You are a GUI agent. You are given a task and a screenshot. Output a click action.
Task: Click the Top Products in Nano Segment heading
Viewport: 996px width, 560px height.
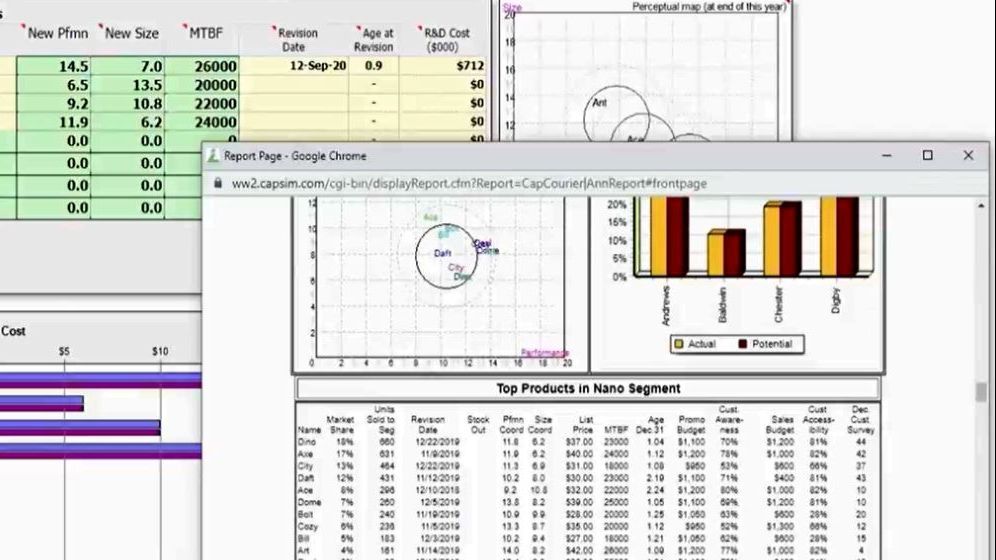[x=588, y=389]
